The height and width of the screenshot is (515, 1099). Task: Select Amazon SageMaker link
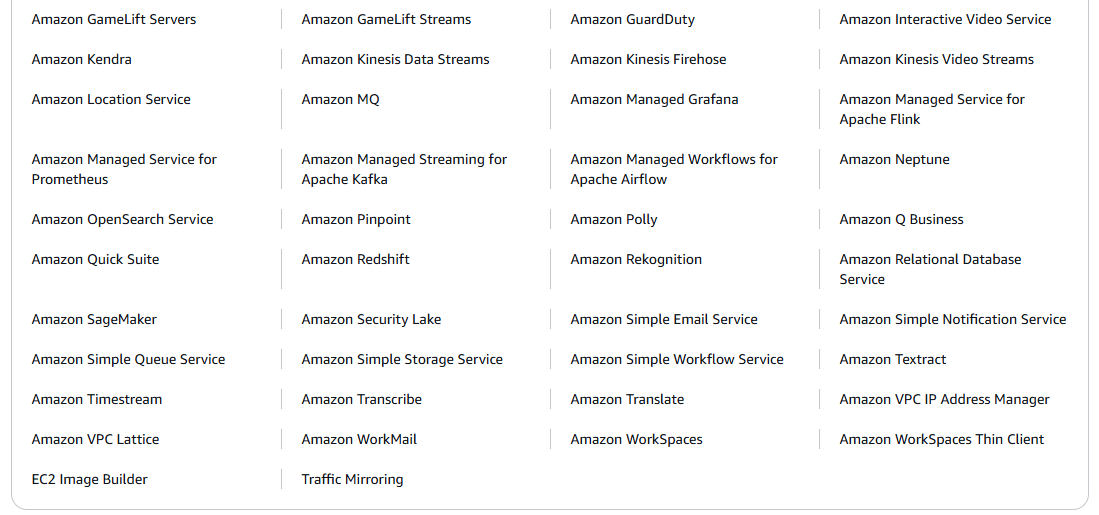[x=94, y=319]
